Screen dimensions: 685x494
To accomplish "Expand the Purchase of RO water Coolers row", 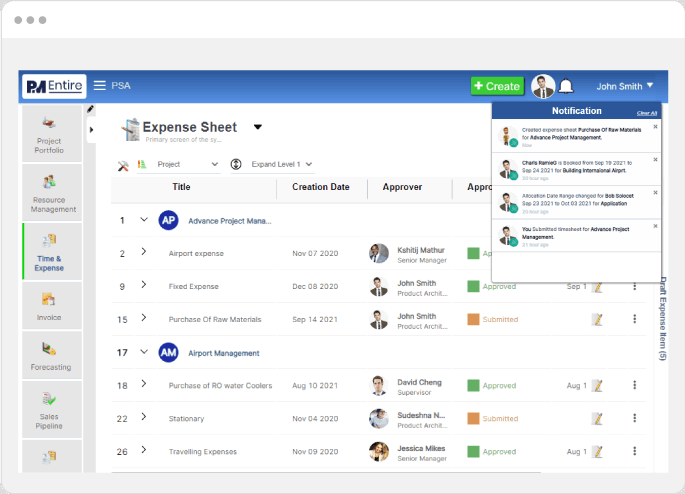I will [x=143, y=385].
